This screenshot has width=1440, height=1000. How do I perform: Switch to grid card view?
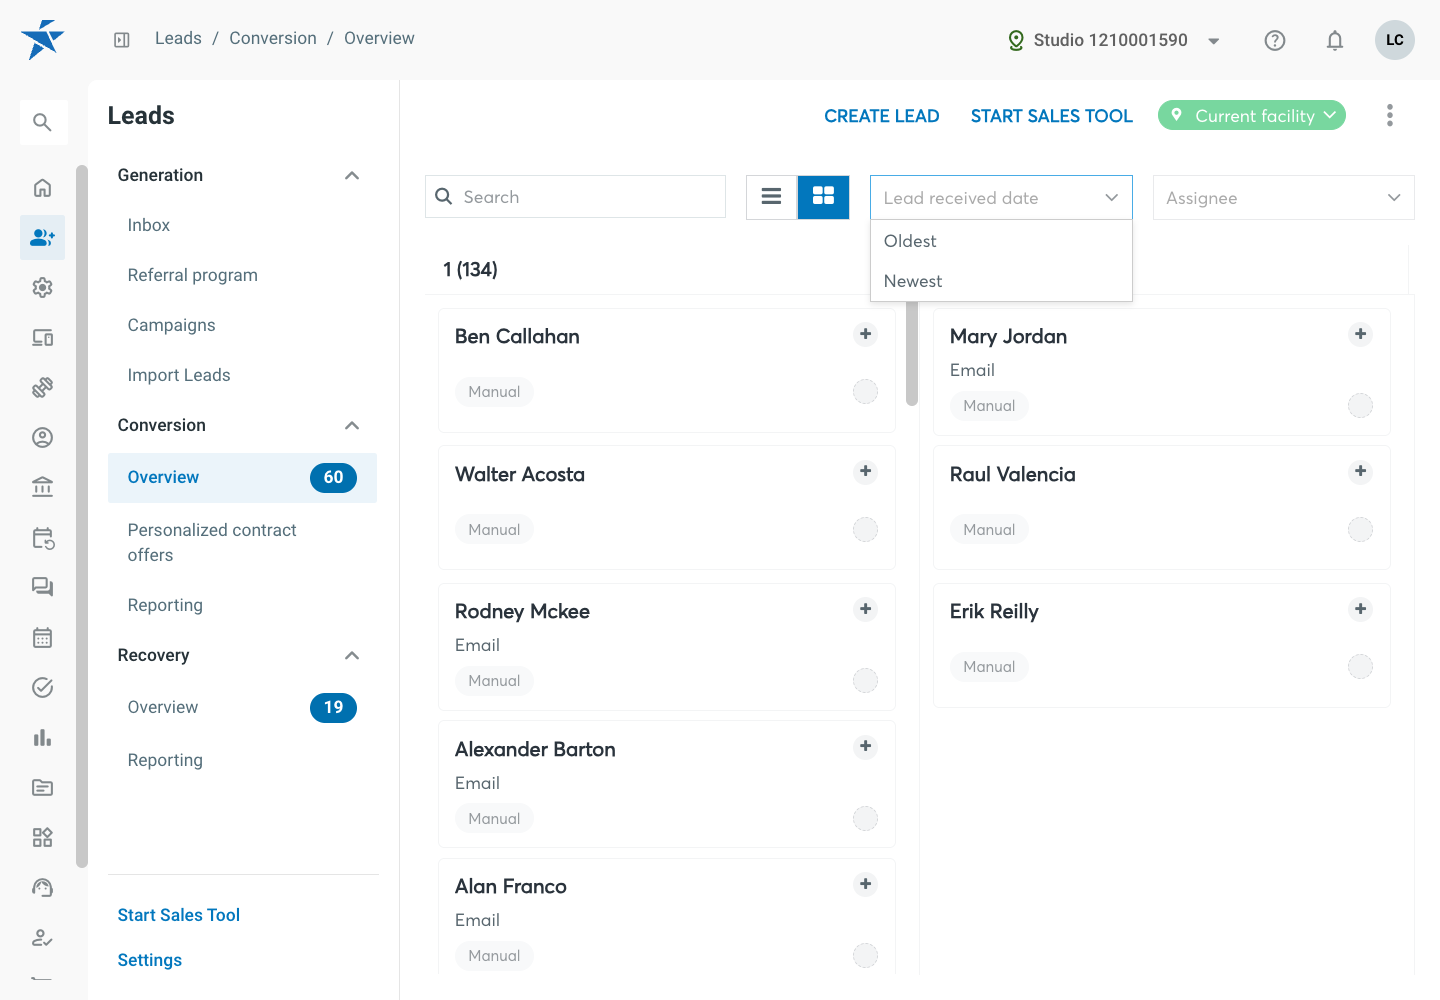point(823,197)
